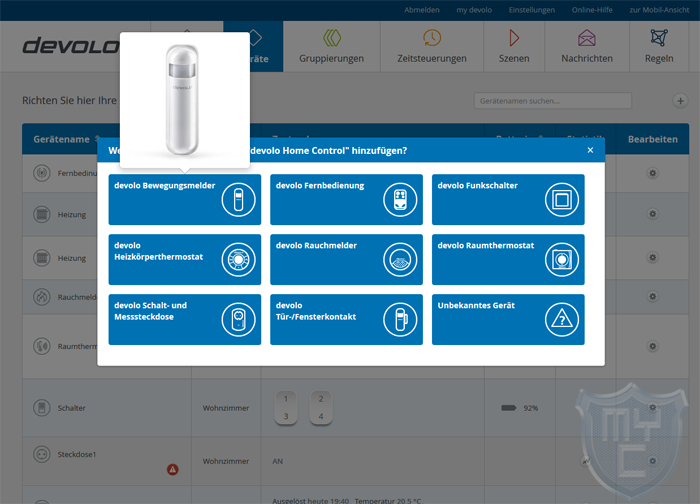Choose devolo Rauchmelder tile
Image resolution: width=700 pixels, height=504 pixels.
[x=346, y=259]
